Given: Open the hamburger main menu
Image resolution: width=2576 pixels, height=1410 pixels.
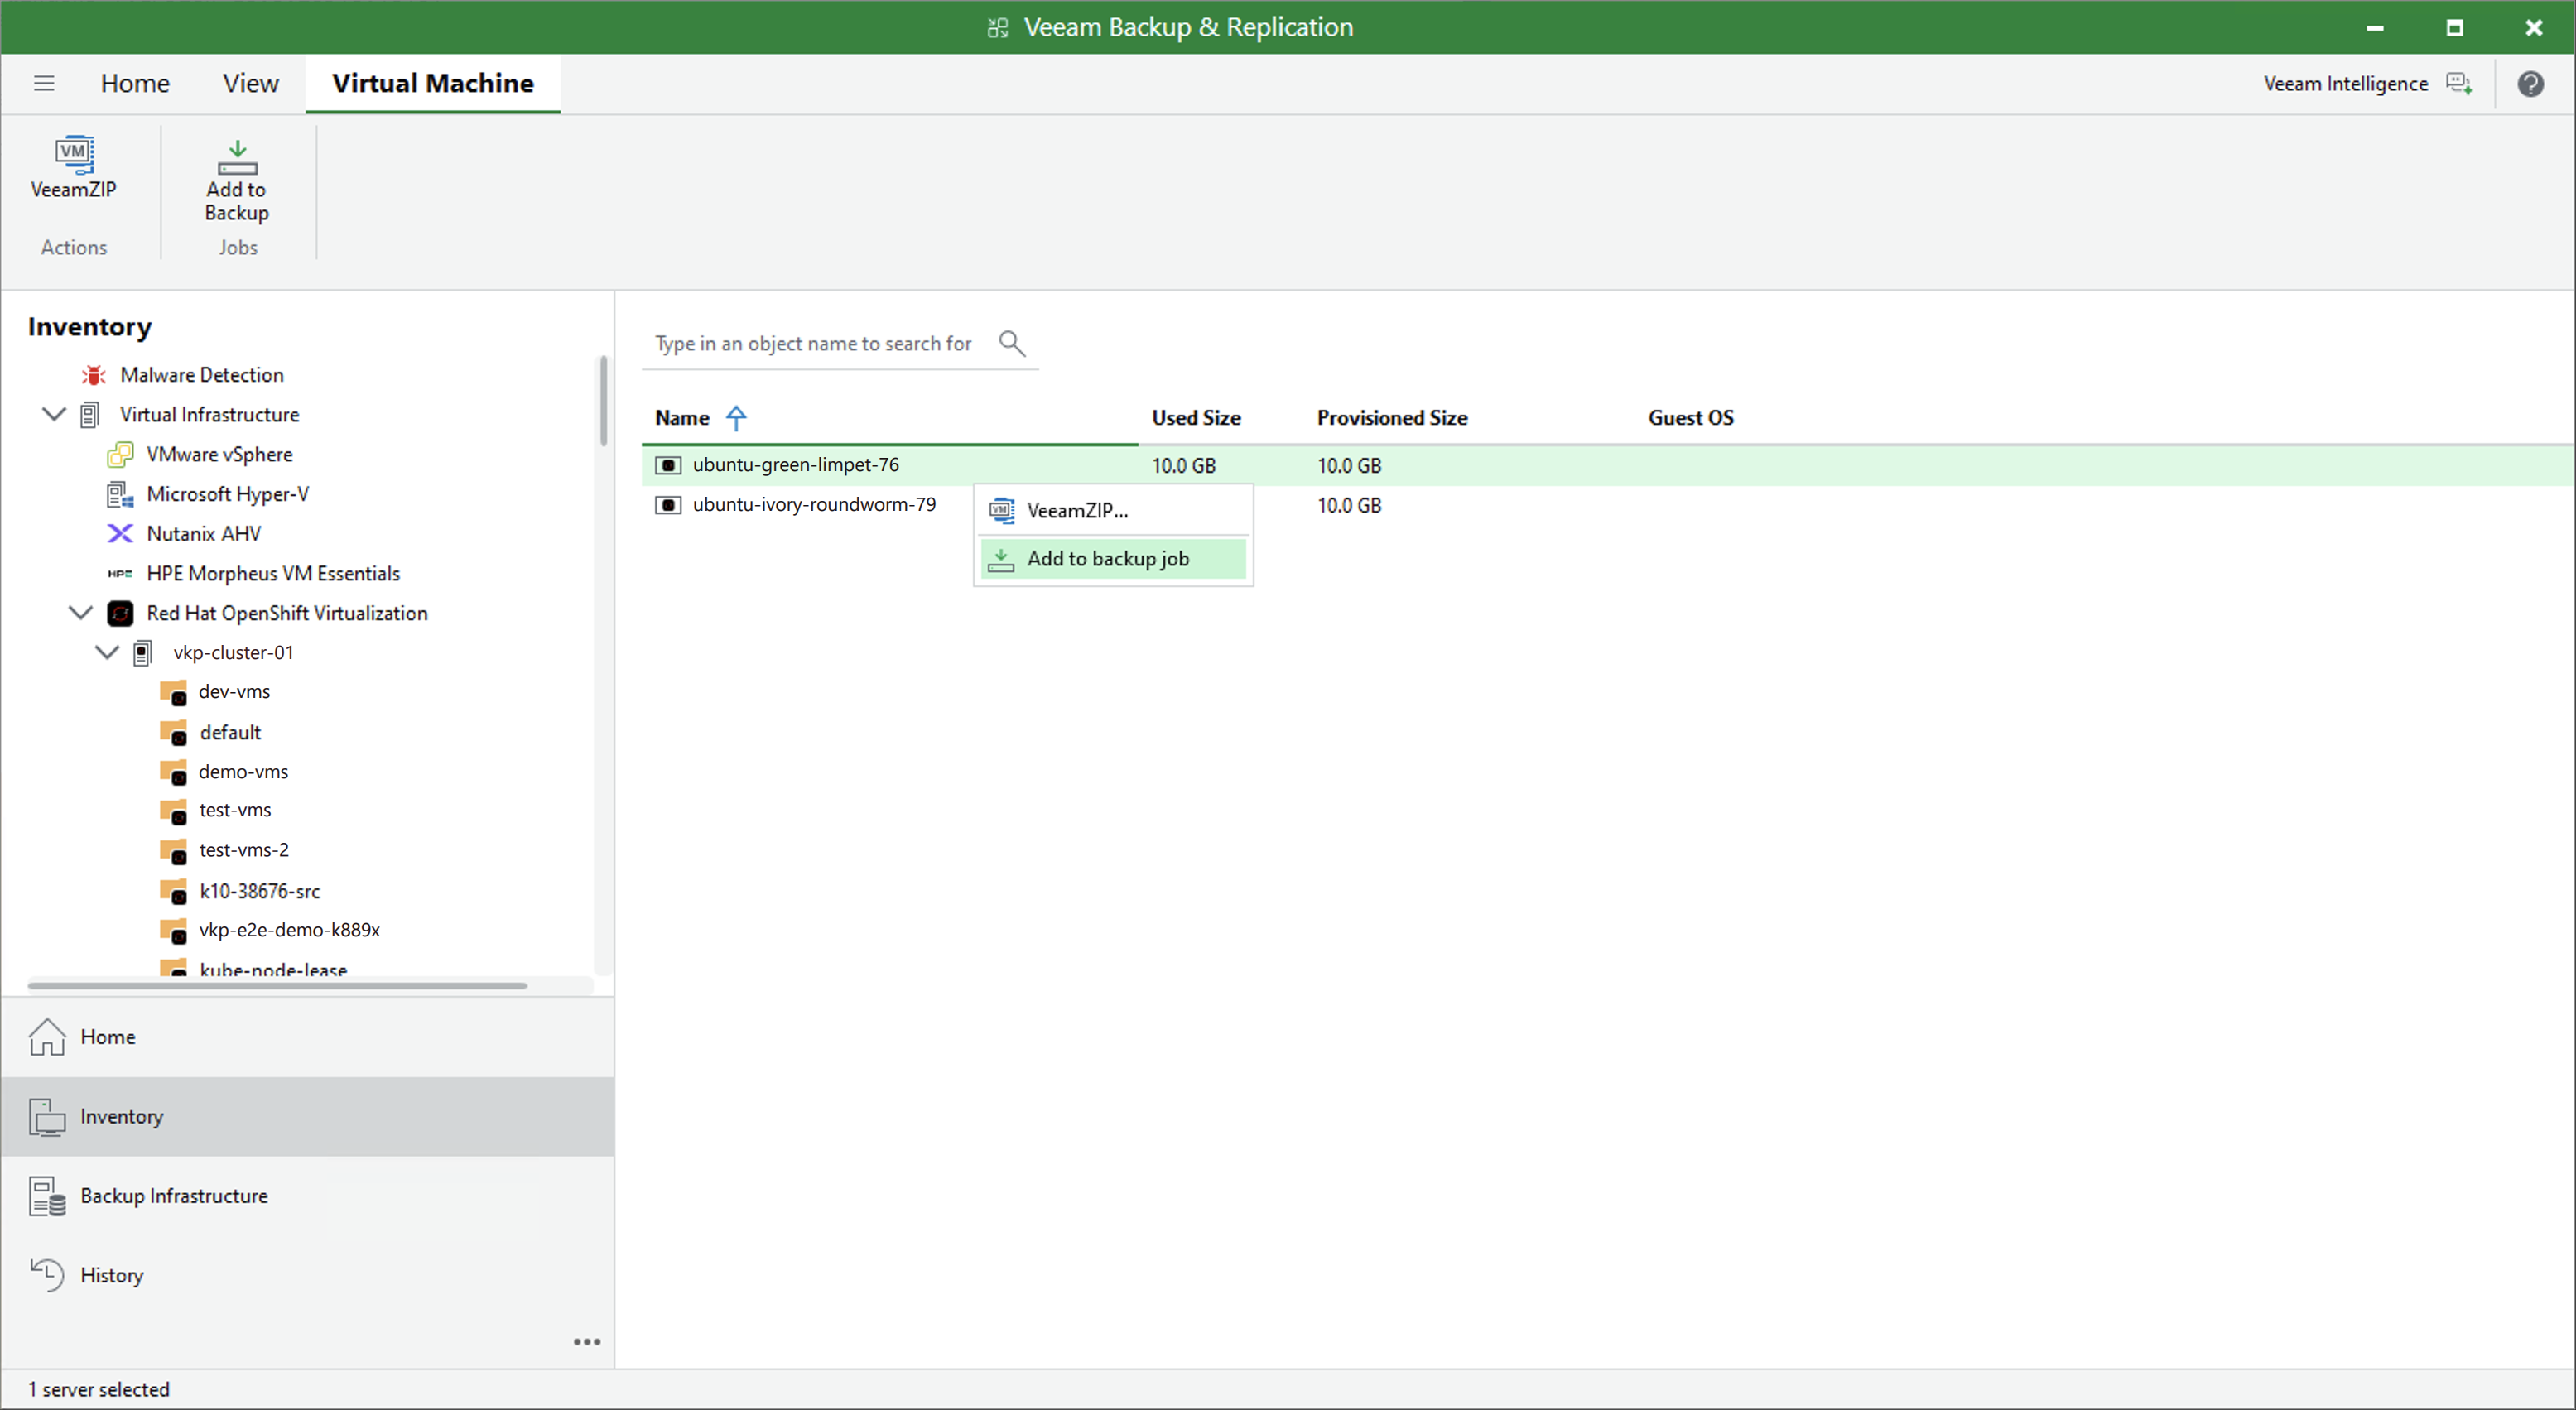Looking at the screenshot, I should coord(44,83).
